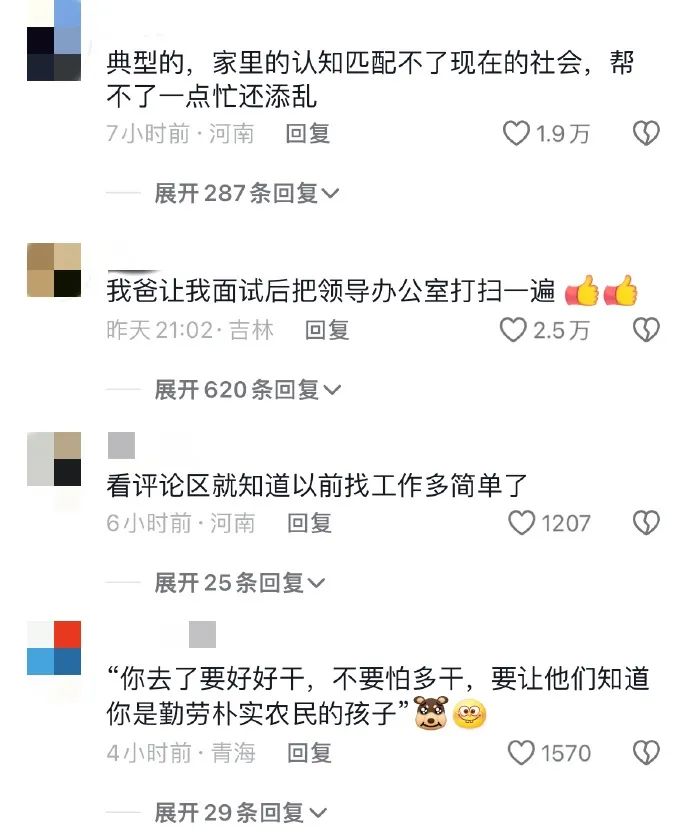Open avatar of the 青海 commenter
Image resolution: width=690 pixels, height=837 pixels.
click(54, 648)
